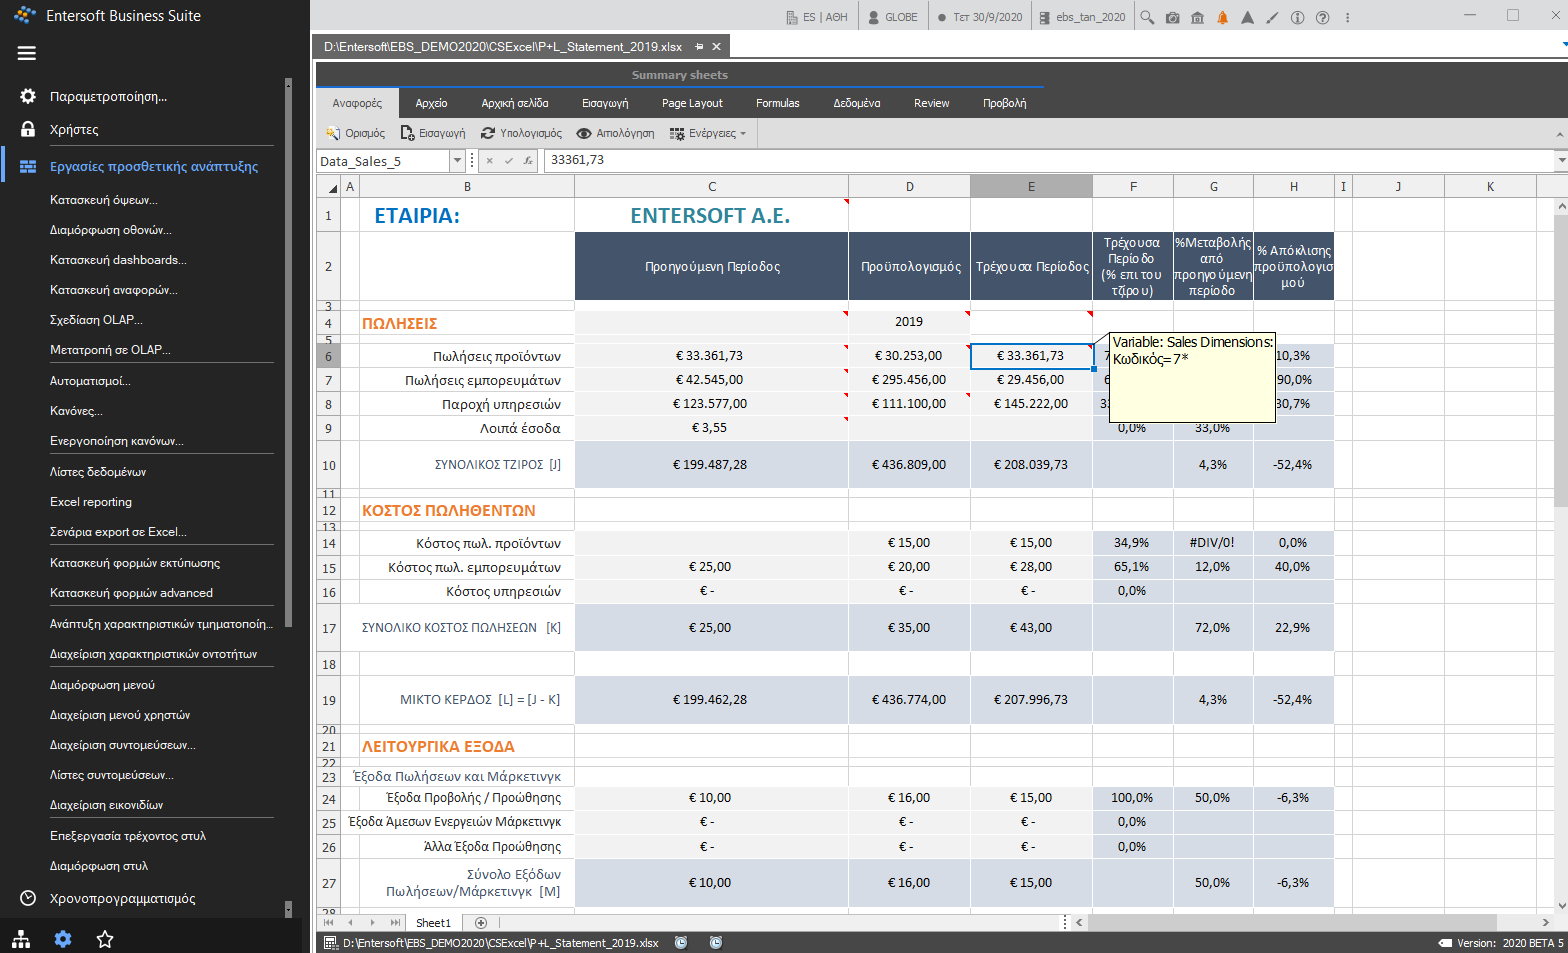Expand the Ενέργειες actions dropdown
The image size is (1568, 953).
point(708,133)
